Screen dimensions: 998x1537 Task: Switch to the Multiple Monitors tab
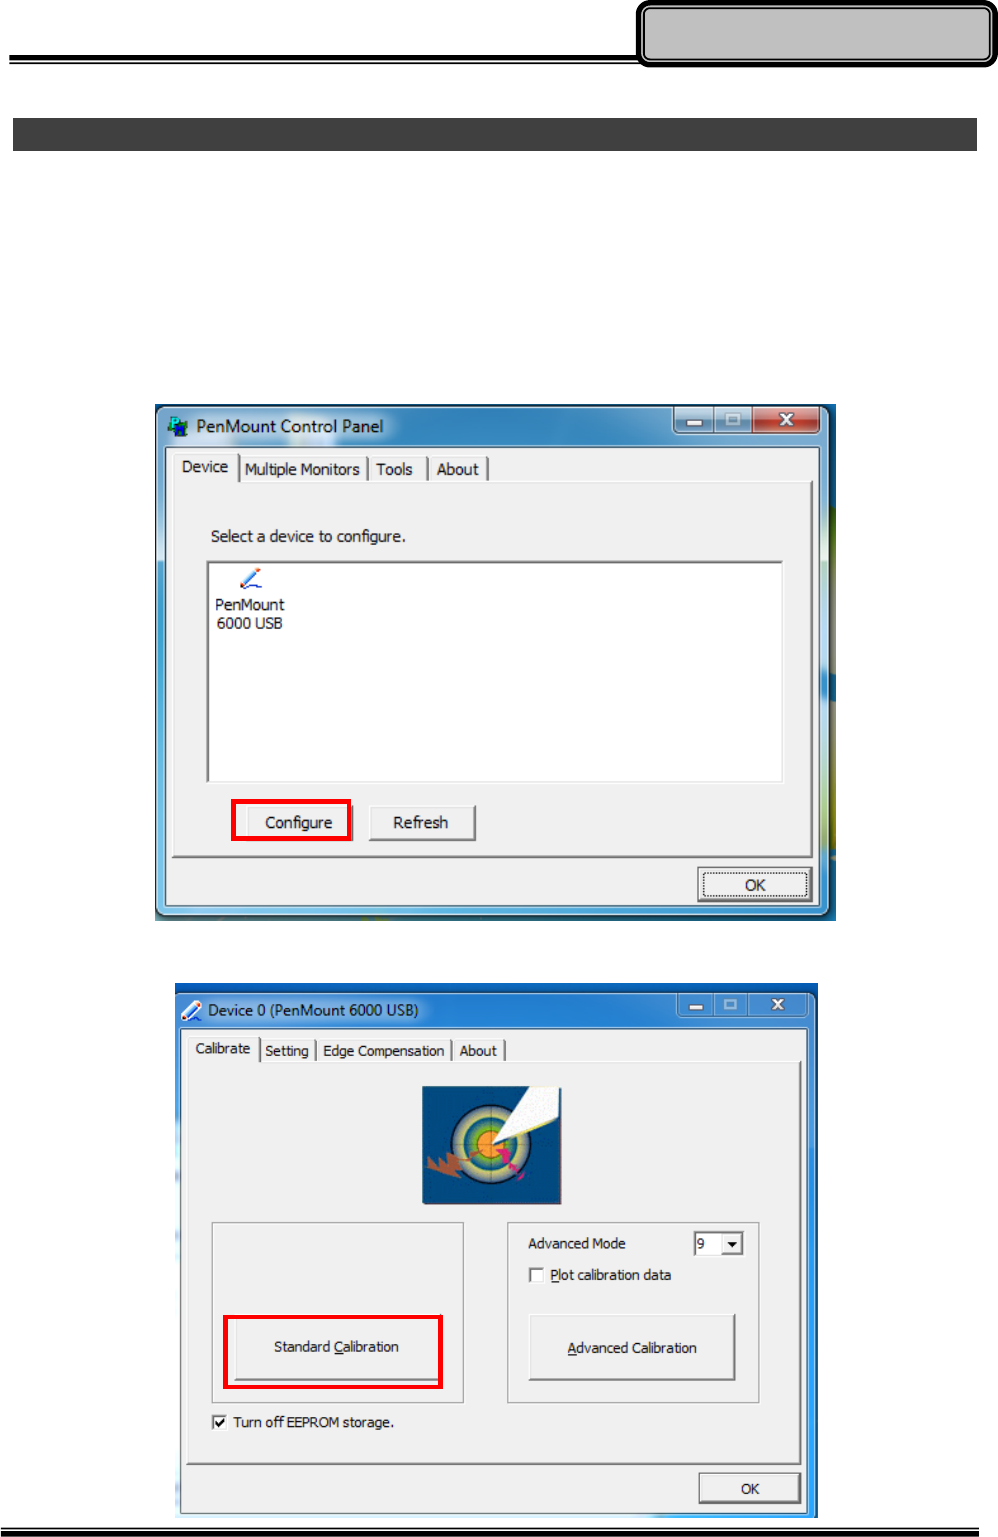[302, 469]
